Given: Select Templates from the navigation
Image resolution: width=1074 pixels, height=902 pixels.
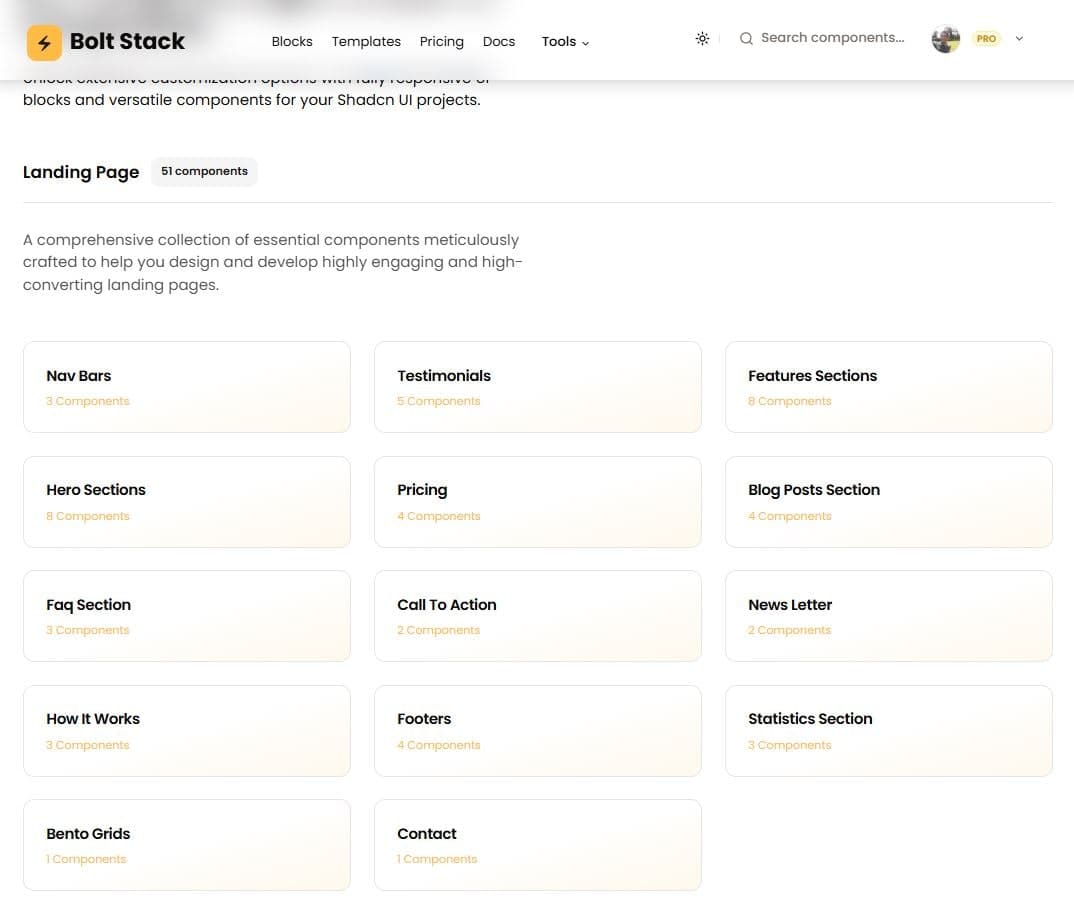Looking at the screenshot, I should coord(366,42).
